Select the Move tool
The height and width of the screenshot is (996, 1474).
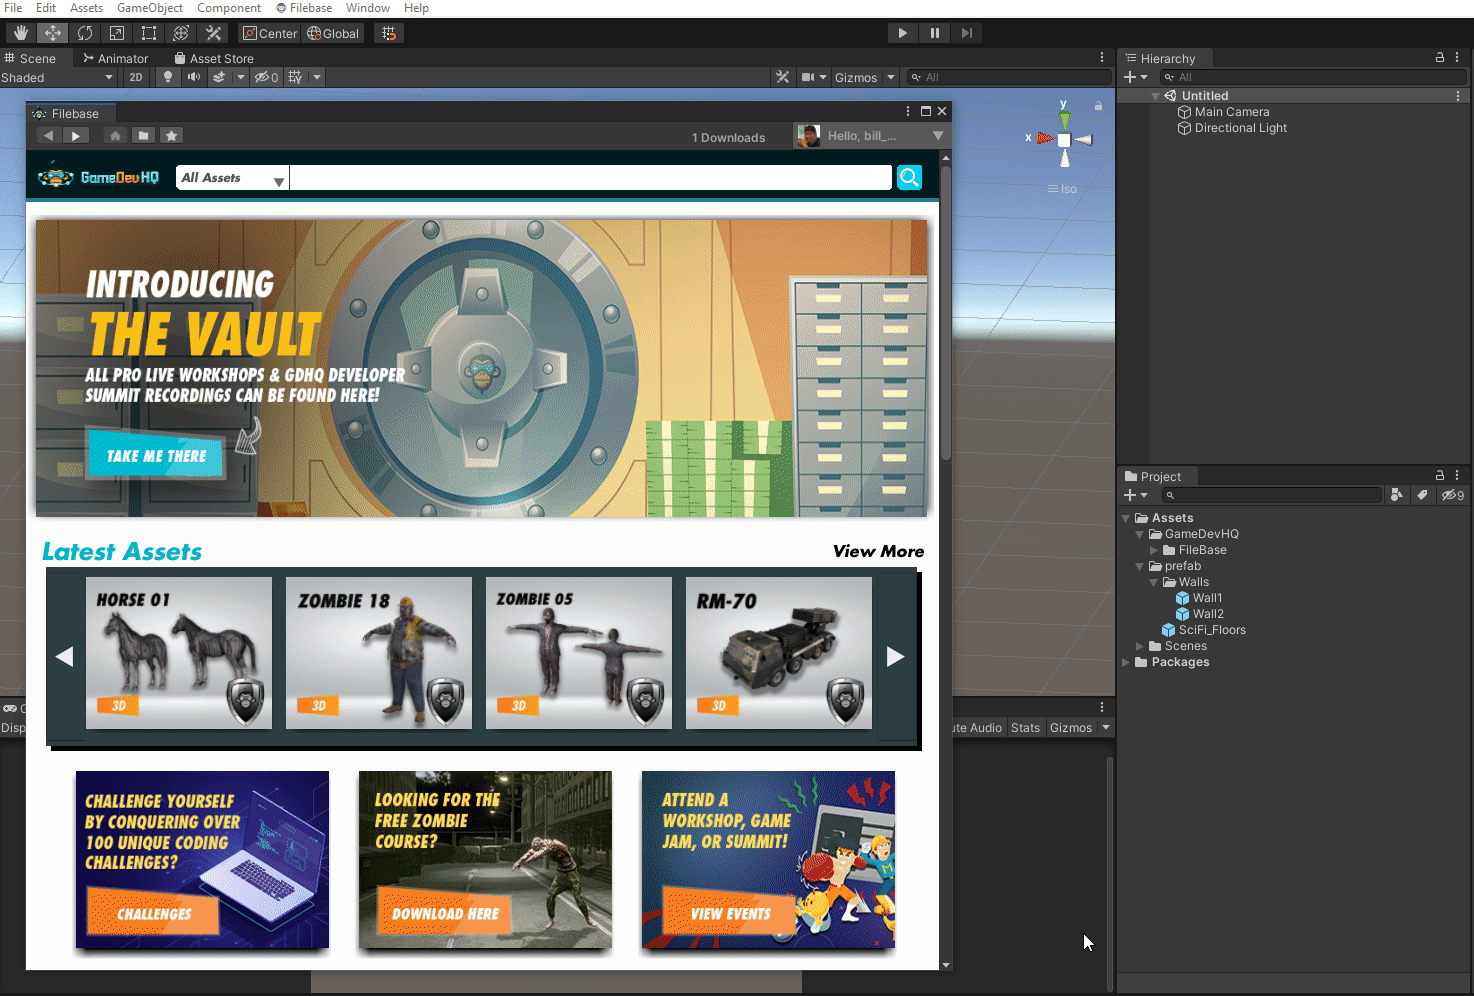[x=53, y=33]
